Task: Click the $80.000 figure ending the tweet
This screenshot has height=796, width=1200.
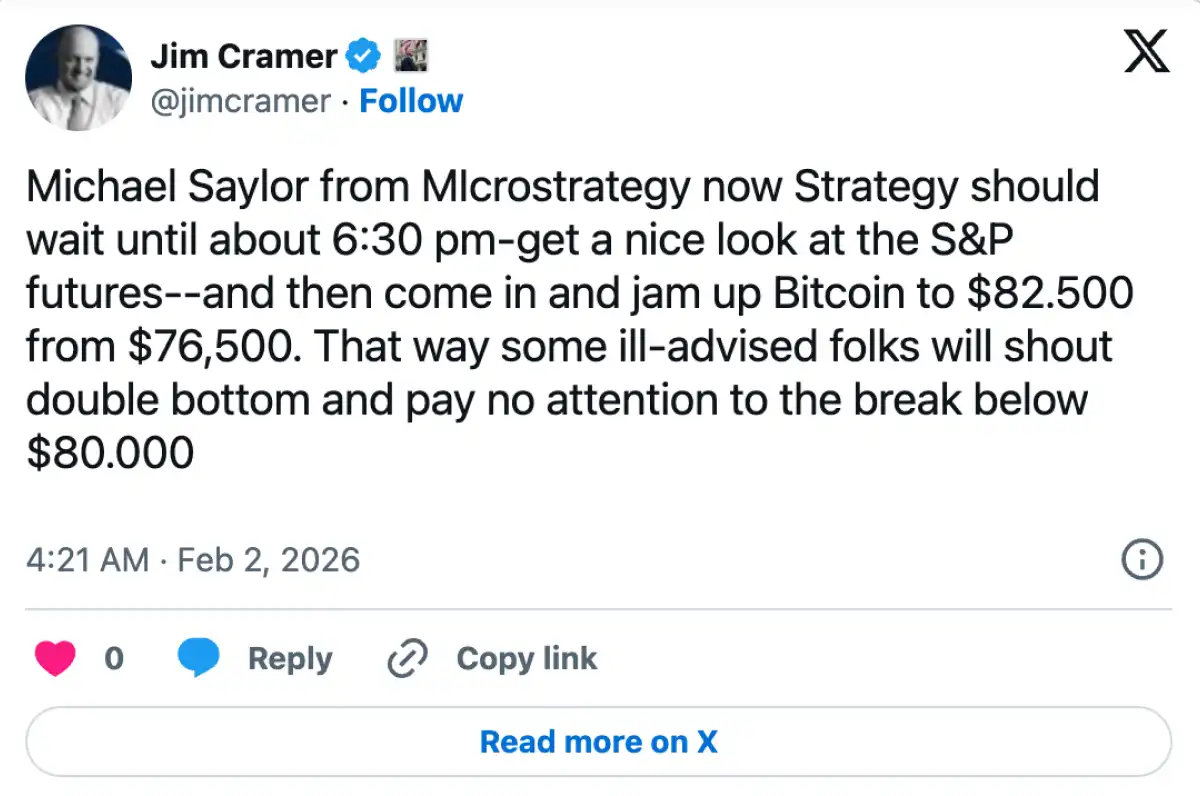Action: pyautogui.click(x=110, y=453)
